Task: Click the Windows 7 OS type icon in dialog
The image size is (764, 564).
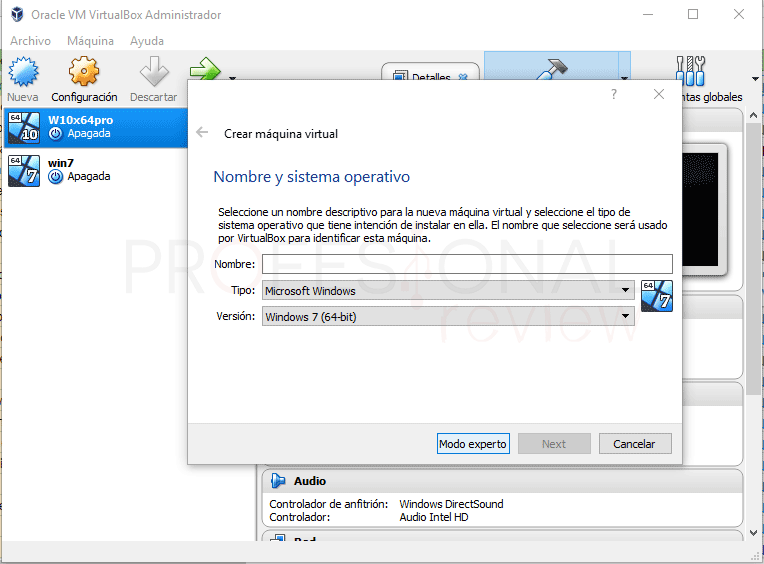Action: pos(657,296)
